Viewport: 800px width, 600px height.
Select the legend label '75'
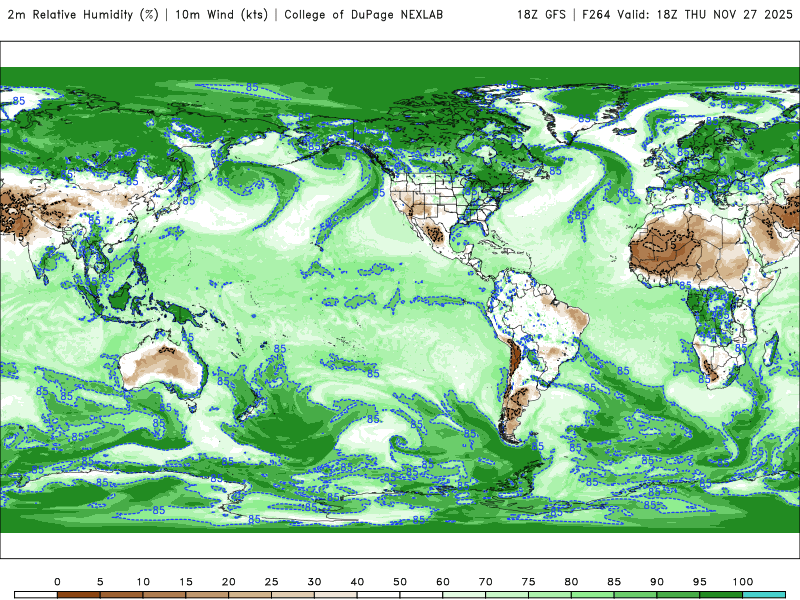point(529,582)
